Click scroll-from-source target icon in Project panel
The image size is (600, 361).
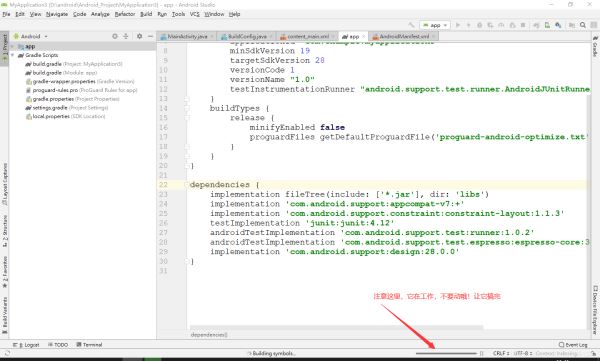[x=115, y=36]
